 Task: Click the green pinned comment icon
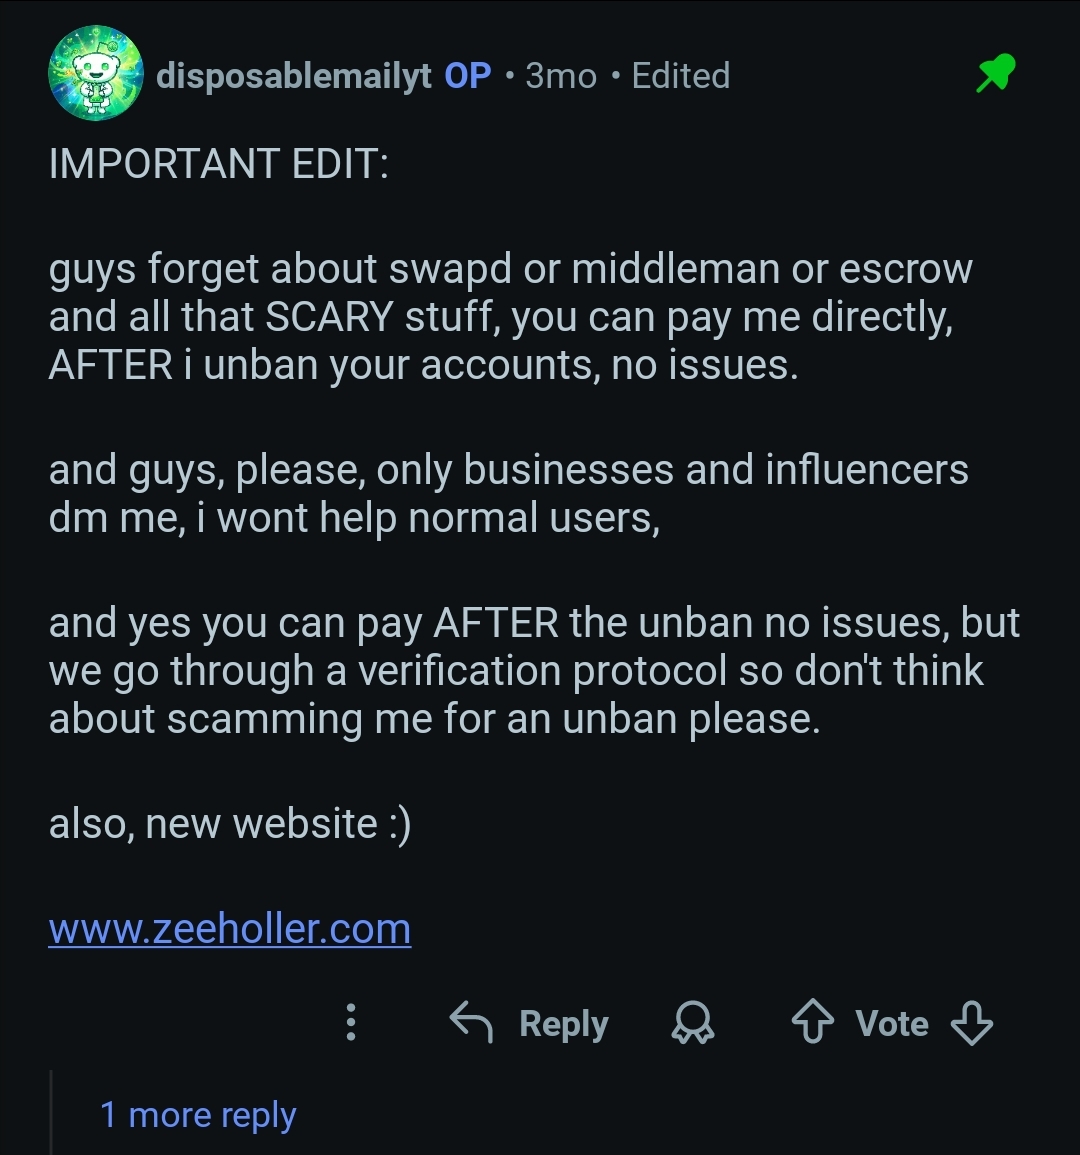[x=995, y=75]
